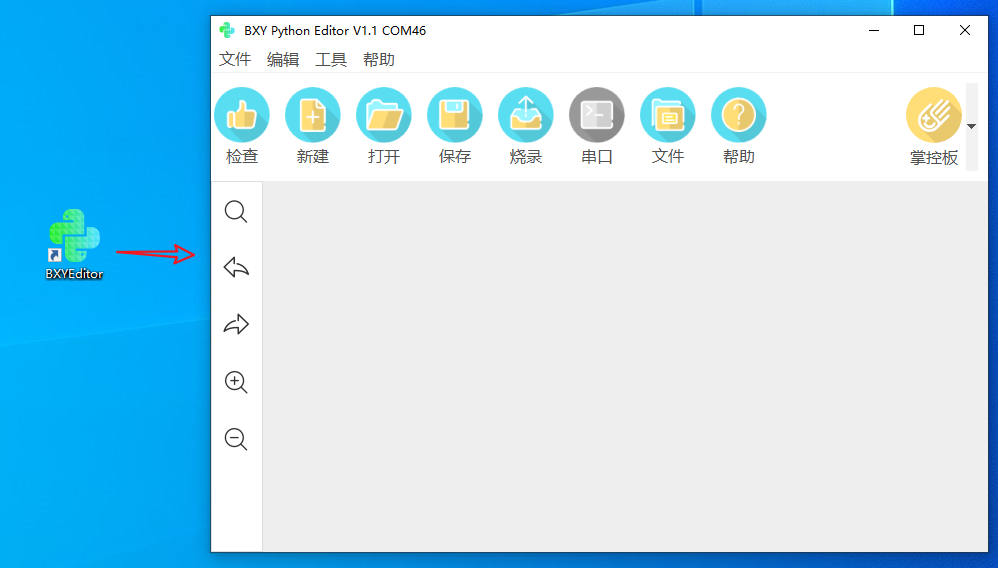Minimize the BXY Python Editor window
This screenshot has height=568, width=998.
(874, 30)
